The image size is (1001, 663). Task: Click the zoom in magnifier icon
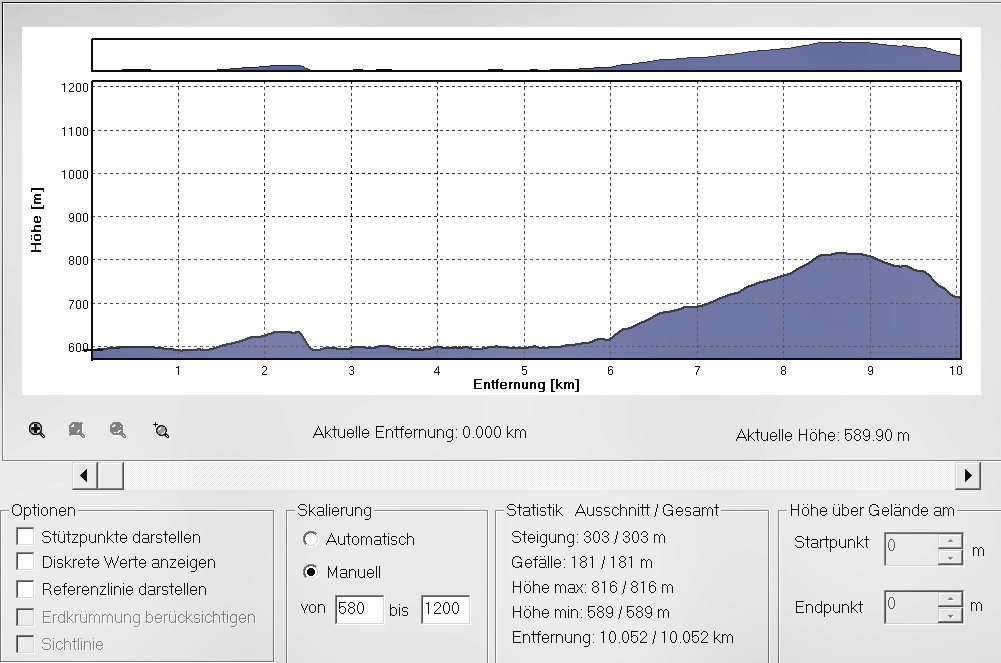point(37,430)
